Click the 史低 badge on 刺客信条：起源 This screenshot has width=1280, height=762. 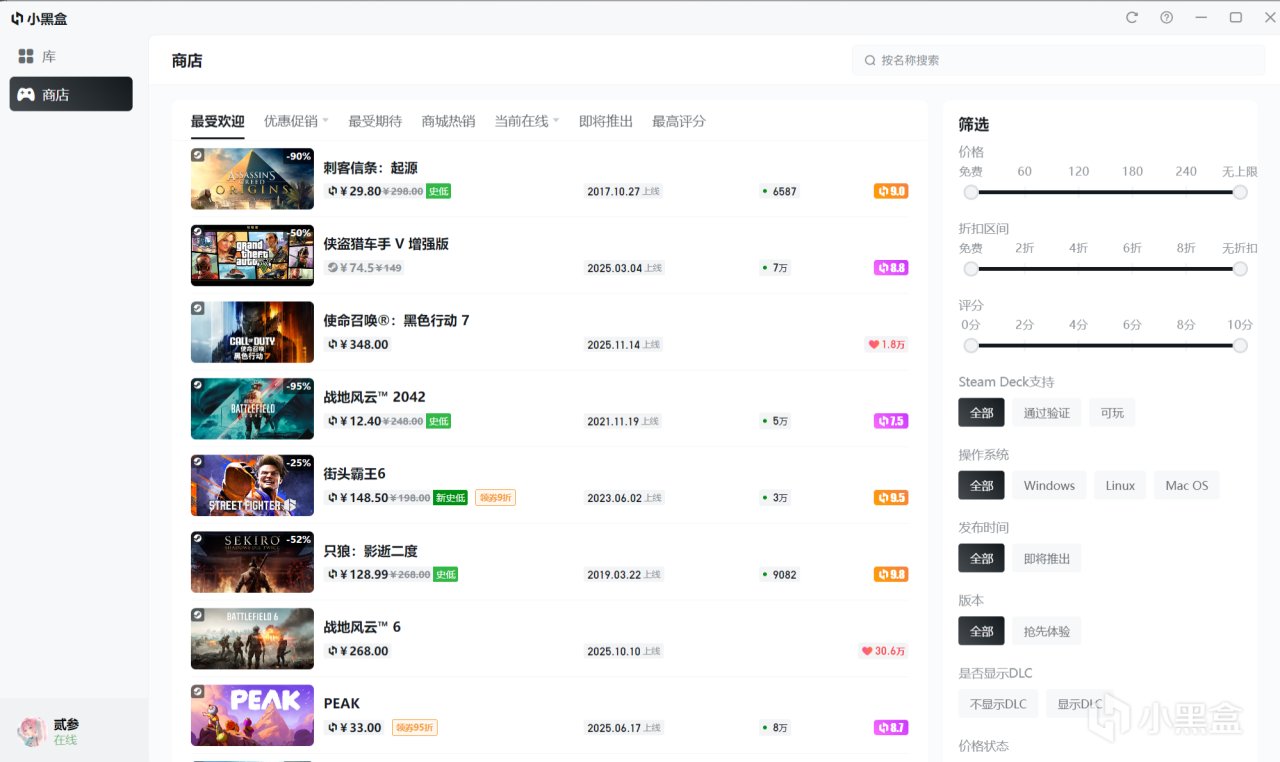tap(438, 191)
